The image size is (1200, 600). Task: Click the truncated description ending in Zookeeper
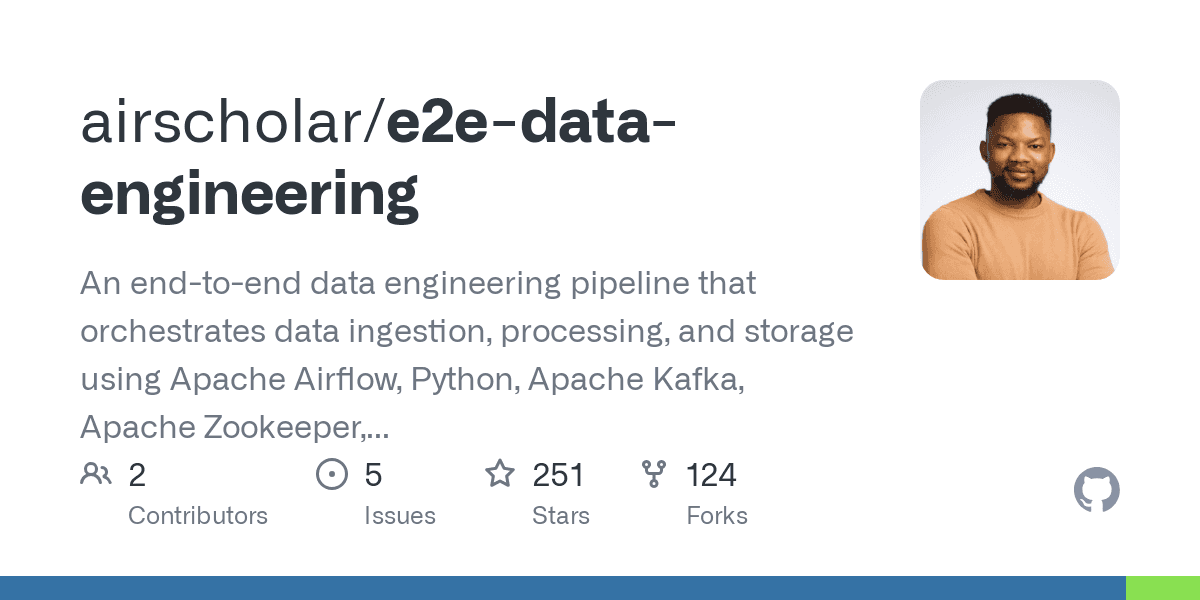pyautogui.click(x=235, y=427)
